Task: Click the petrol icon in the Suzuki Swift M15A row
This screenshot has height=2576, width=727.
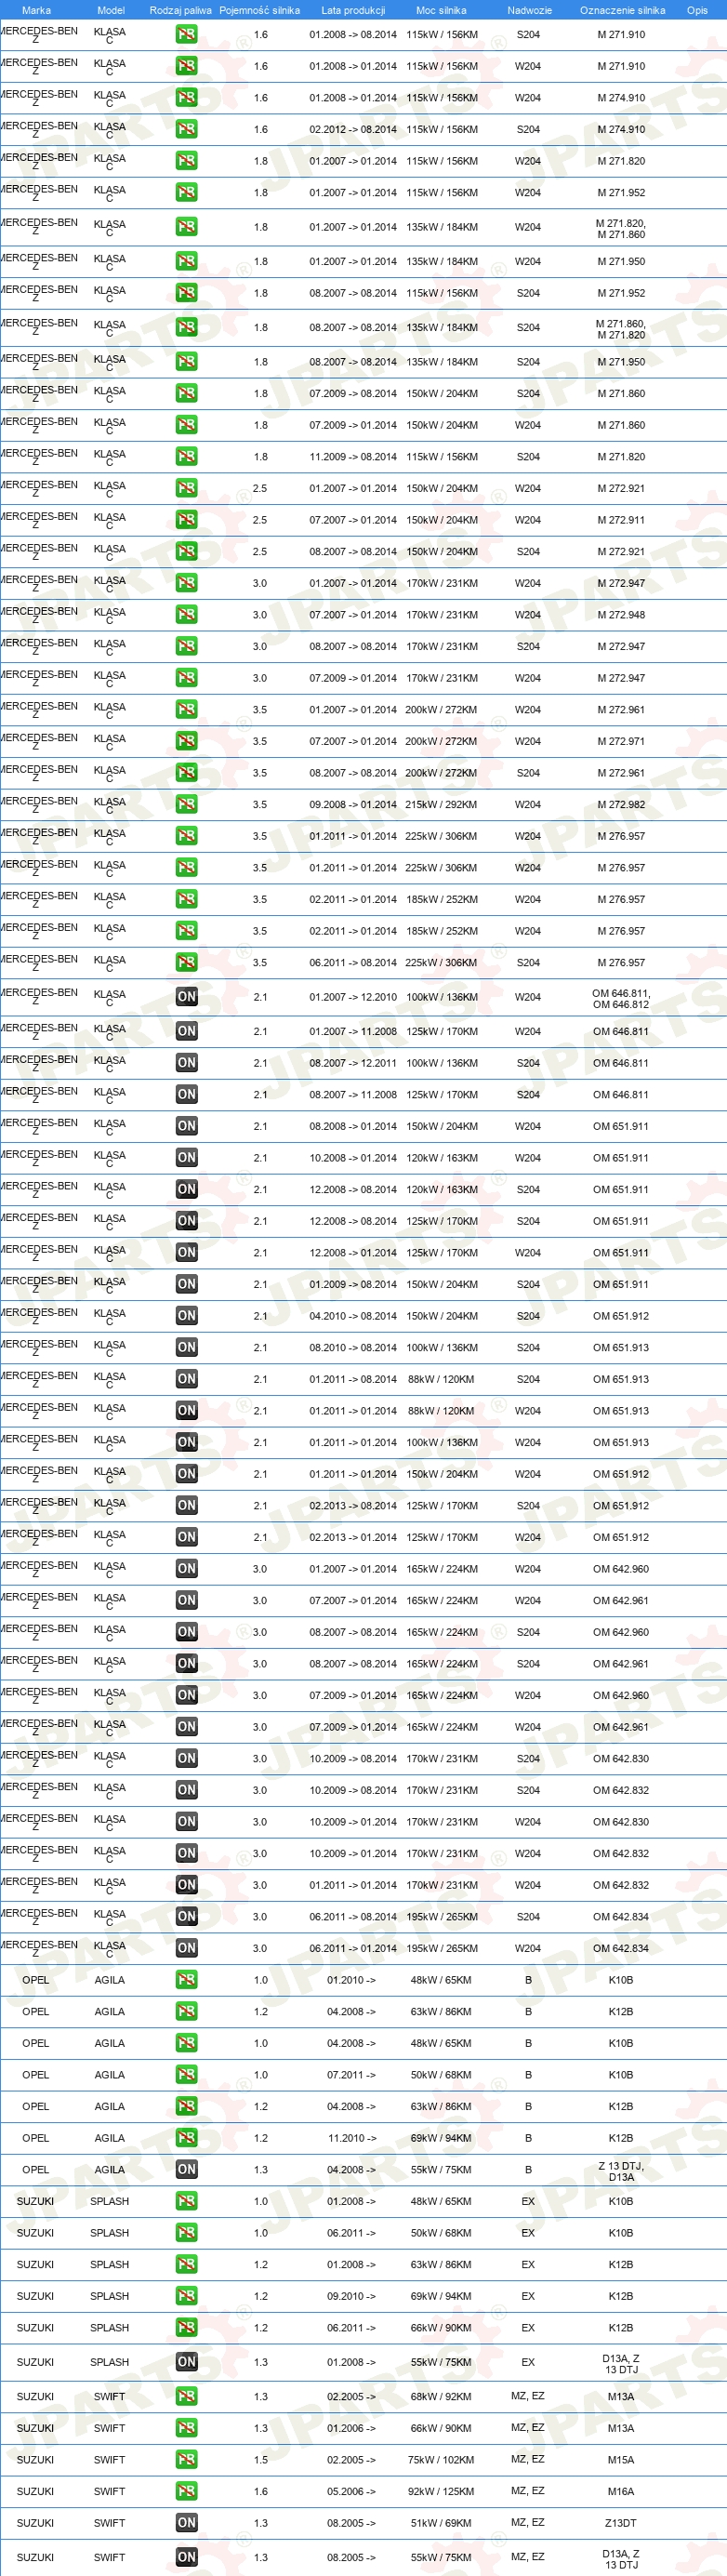Action: (x=186, y=2460)
